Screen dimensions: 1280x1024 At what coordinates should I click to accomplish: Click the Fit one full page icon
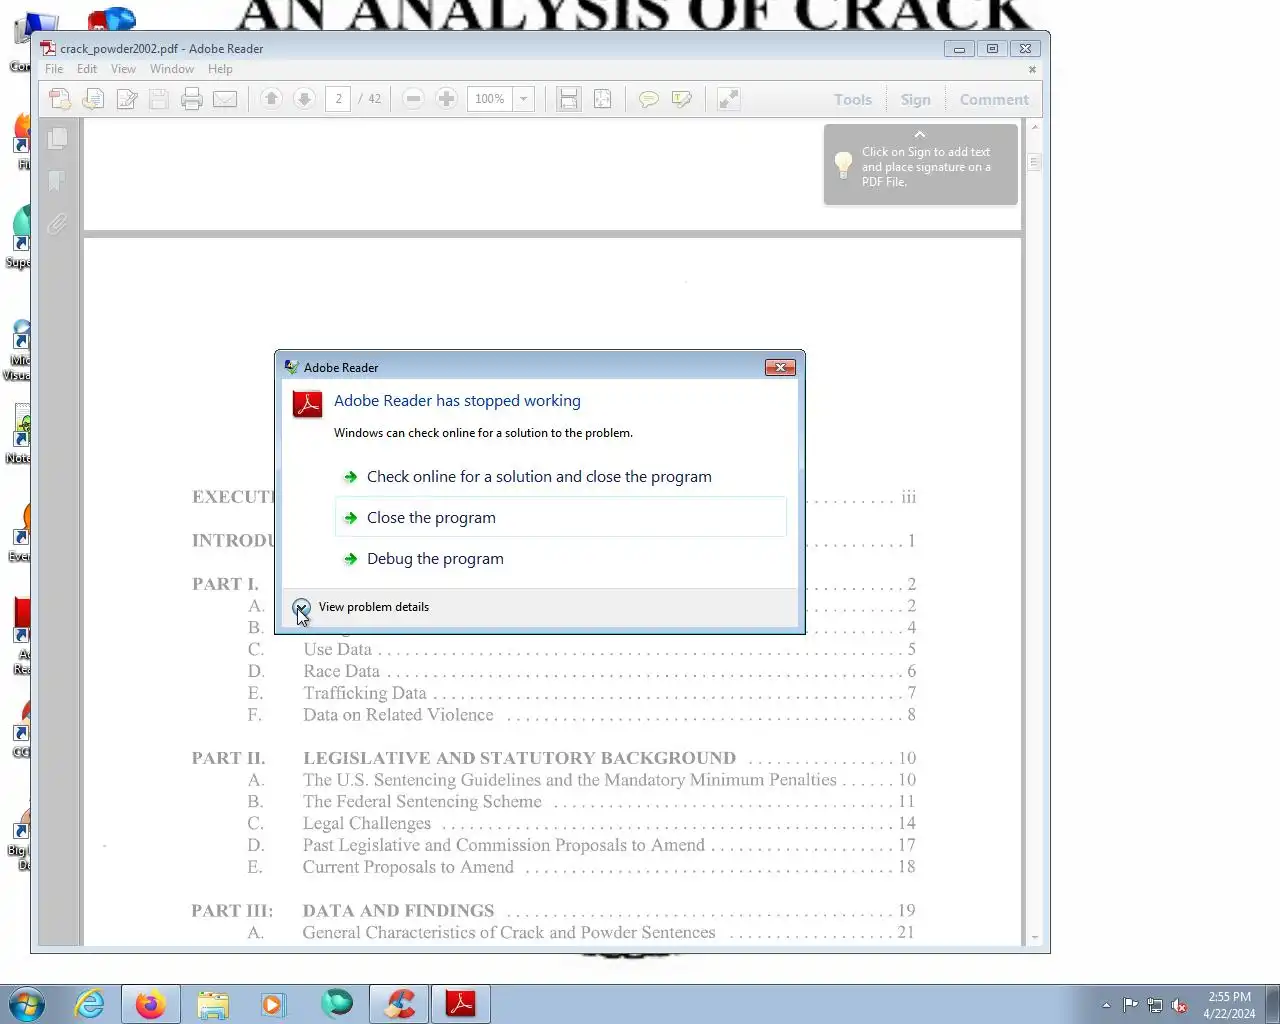602,99
